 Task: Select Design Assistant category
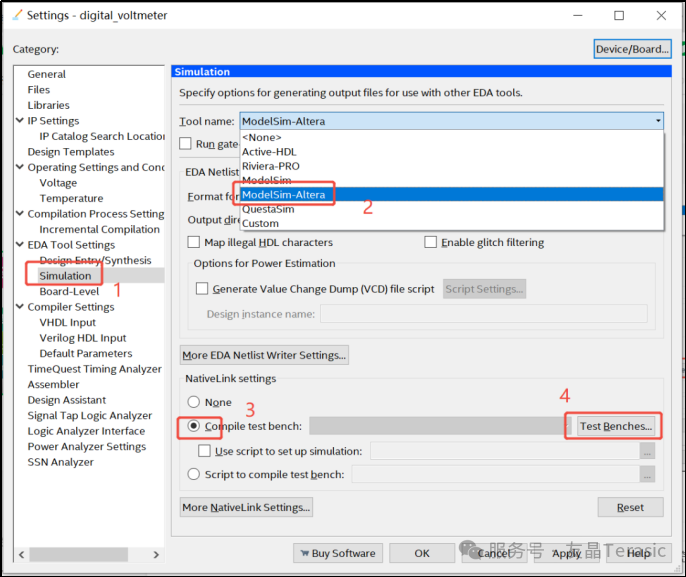[x=66, y=400]
